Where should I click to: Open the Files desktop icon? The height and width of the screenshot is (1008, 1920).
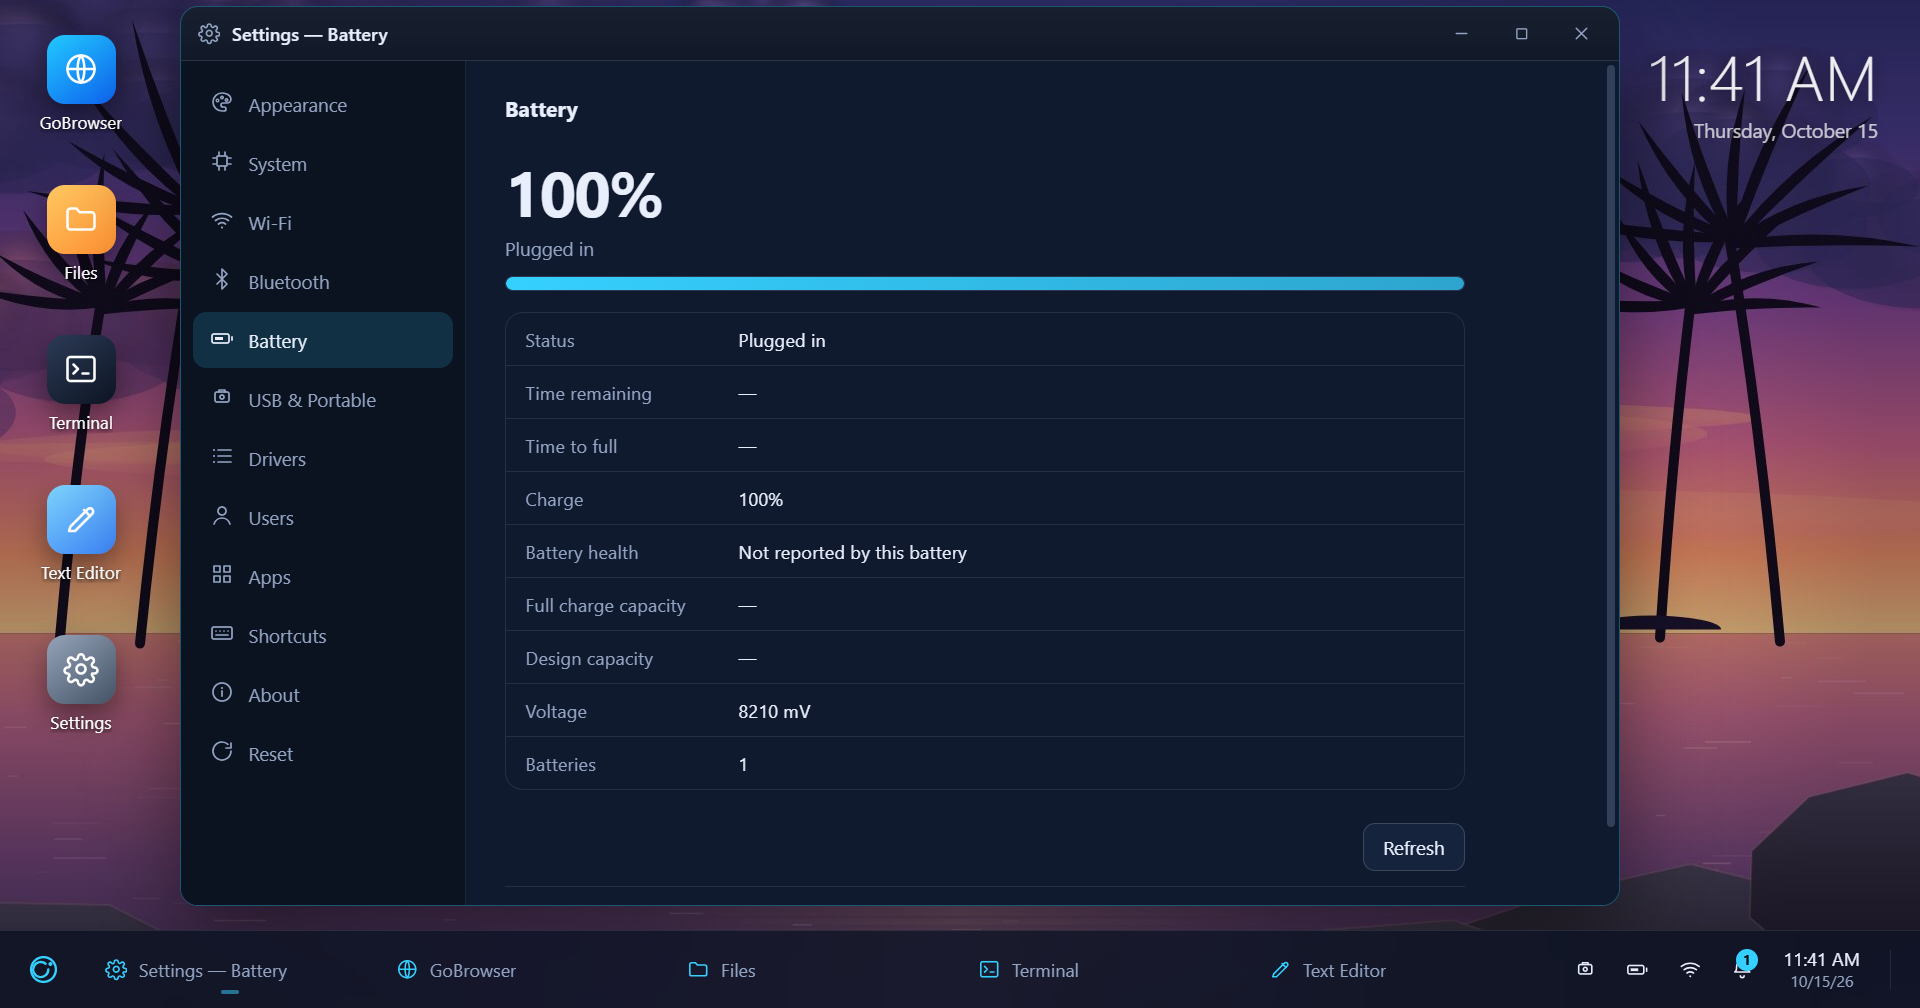click(x=81, y=235)
